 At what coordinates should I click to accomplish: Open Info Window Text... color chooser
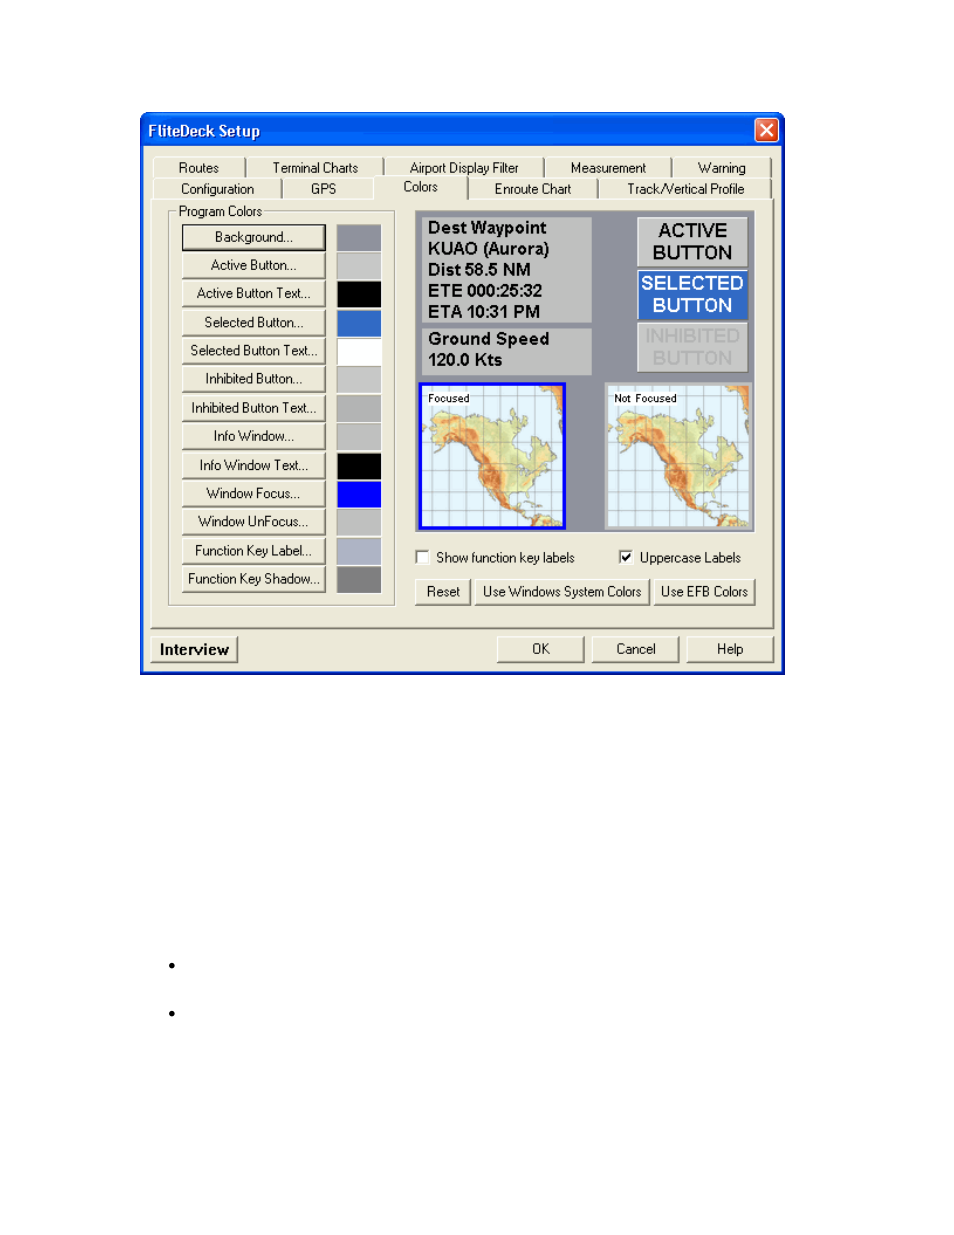tap(254, 465)
